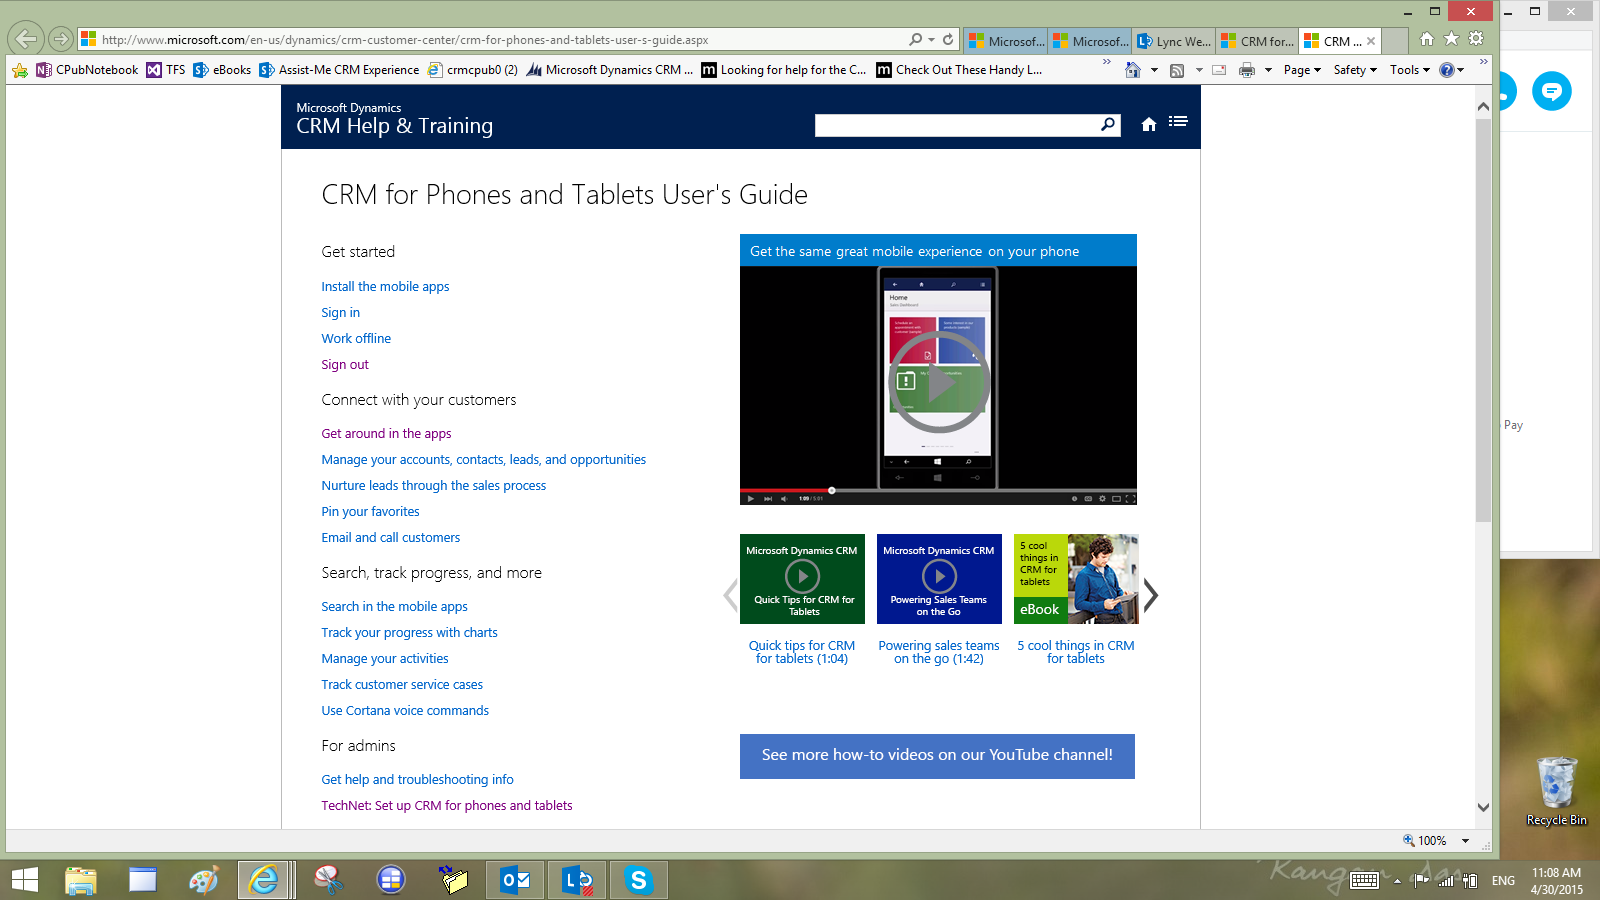The width and height of the screenshot is (1600, 900).
Task: Open the site list icon beside the home icon
Action: [x=1178, y=121]
